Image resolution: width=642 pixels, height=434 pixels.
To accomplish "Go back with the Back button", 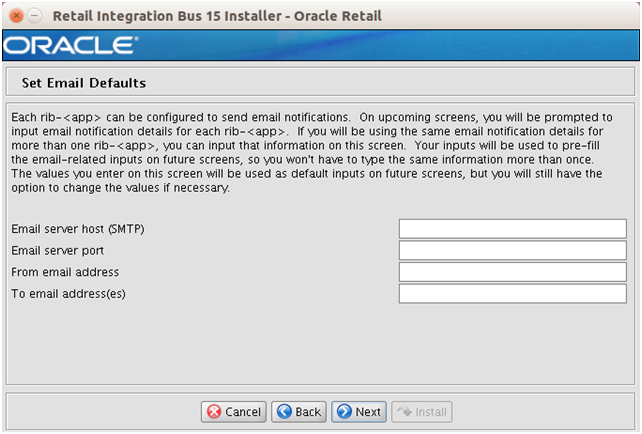I will 299,411.
